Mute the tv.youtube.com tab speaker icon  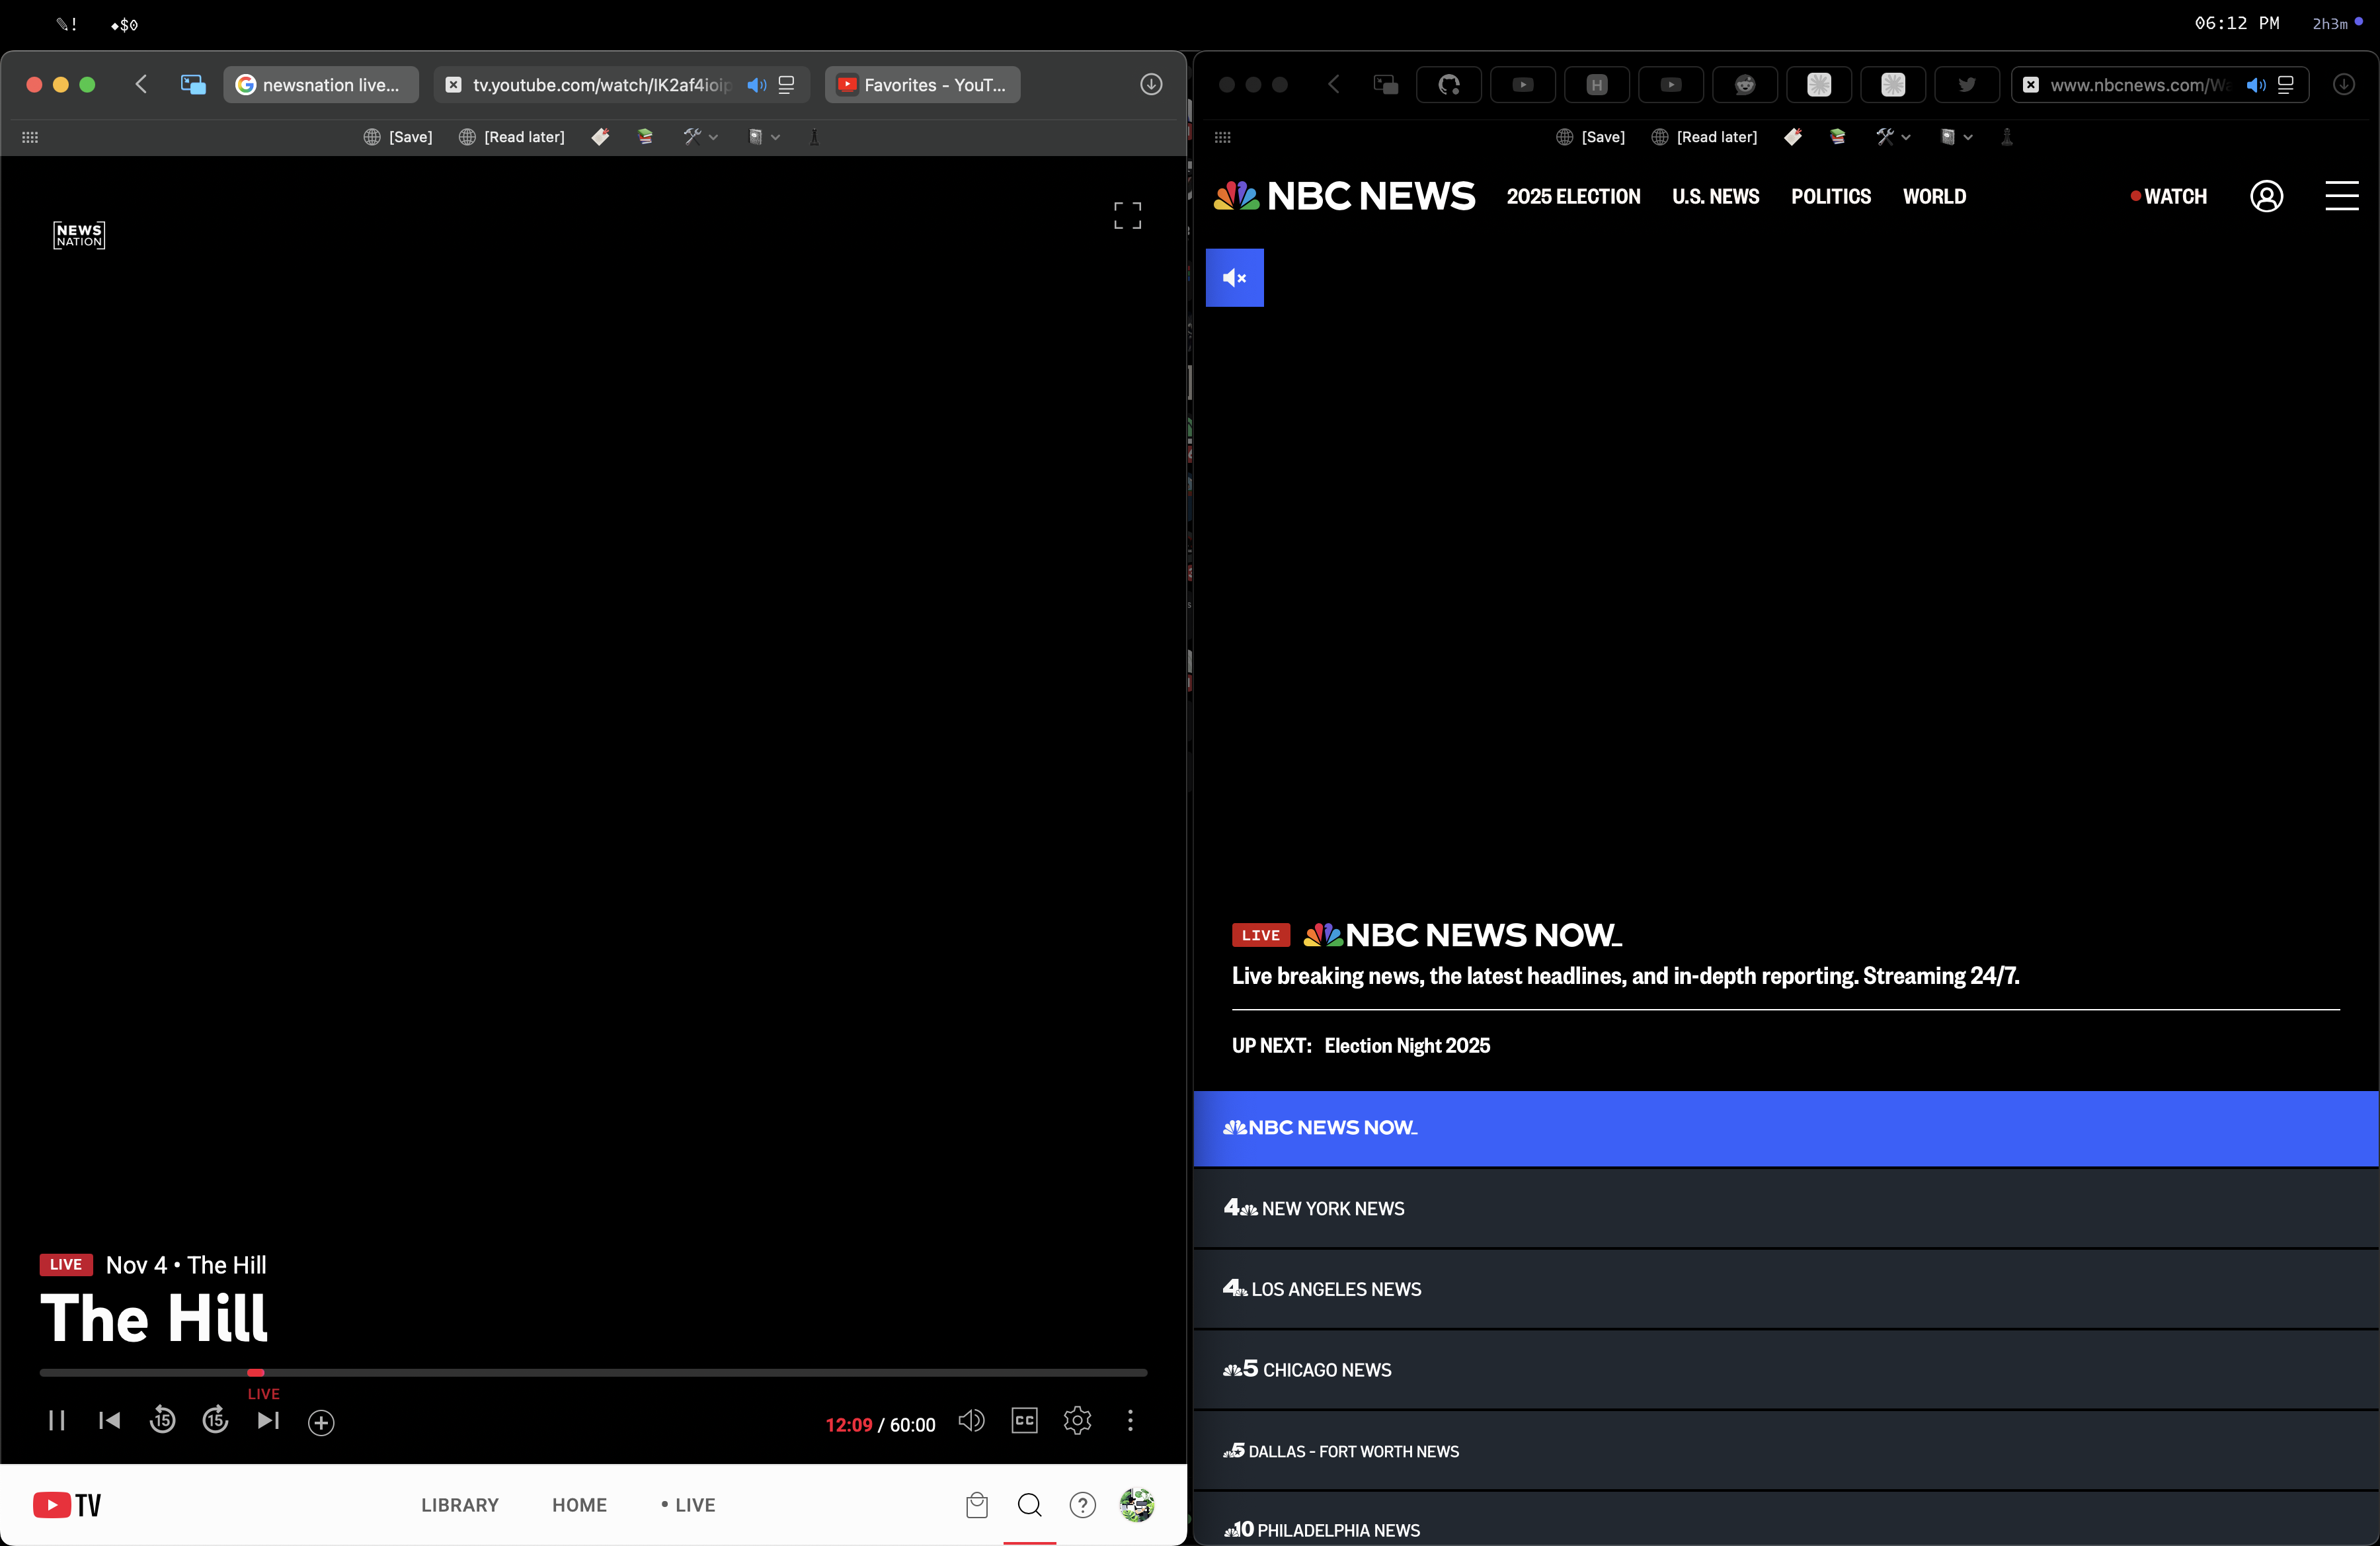[757, 85]
